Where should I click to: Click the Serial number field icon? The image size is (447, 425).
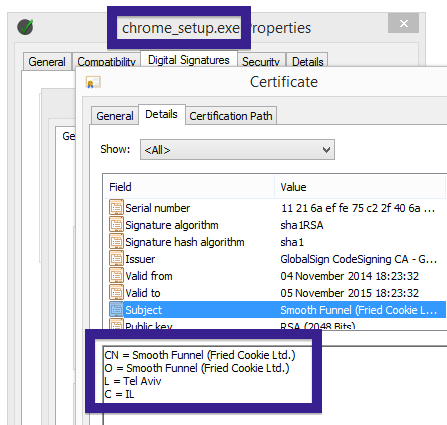point(116,208)
